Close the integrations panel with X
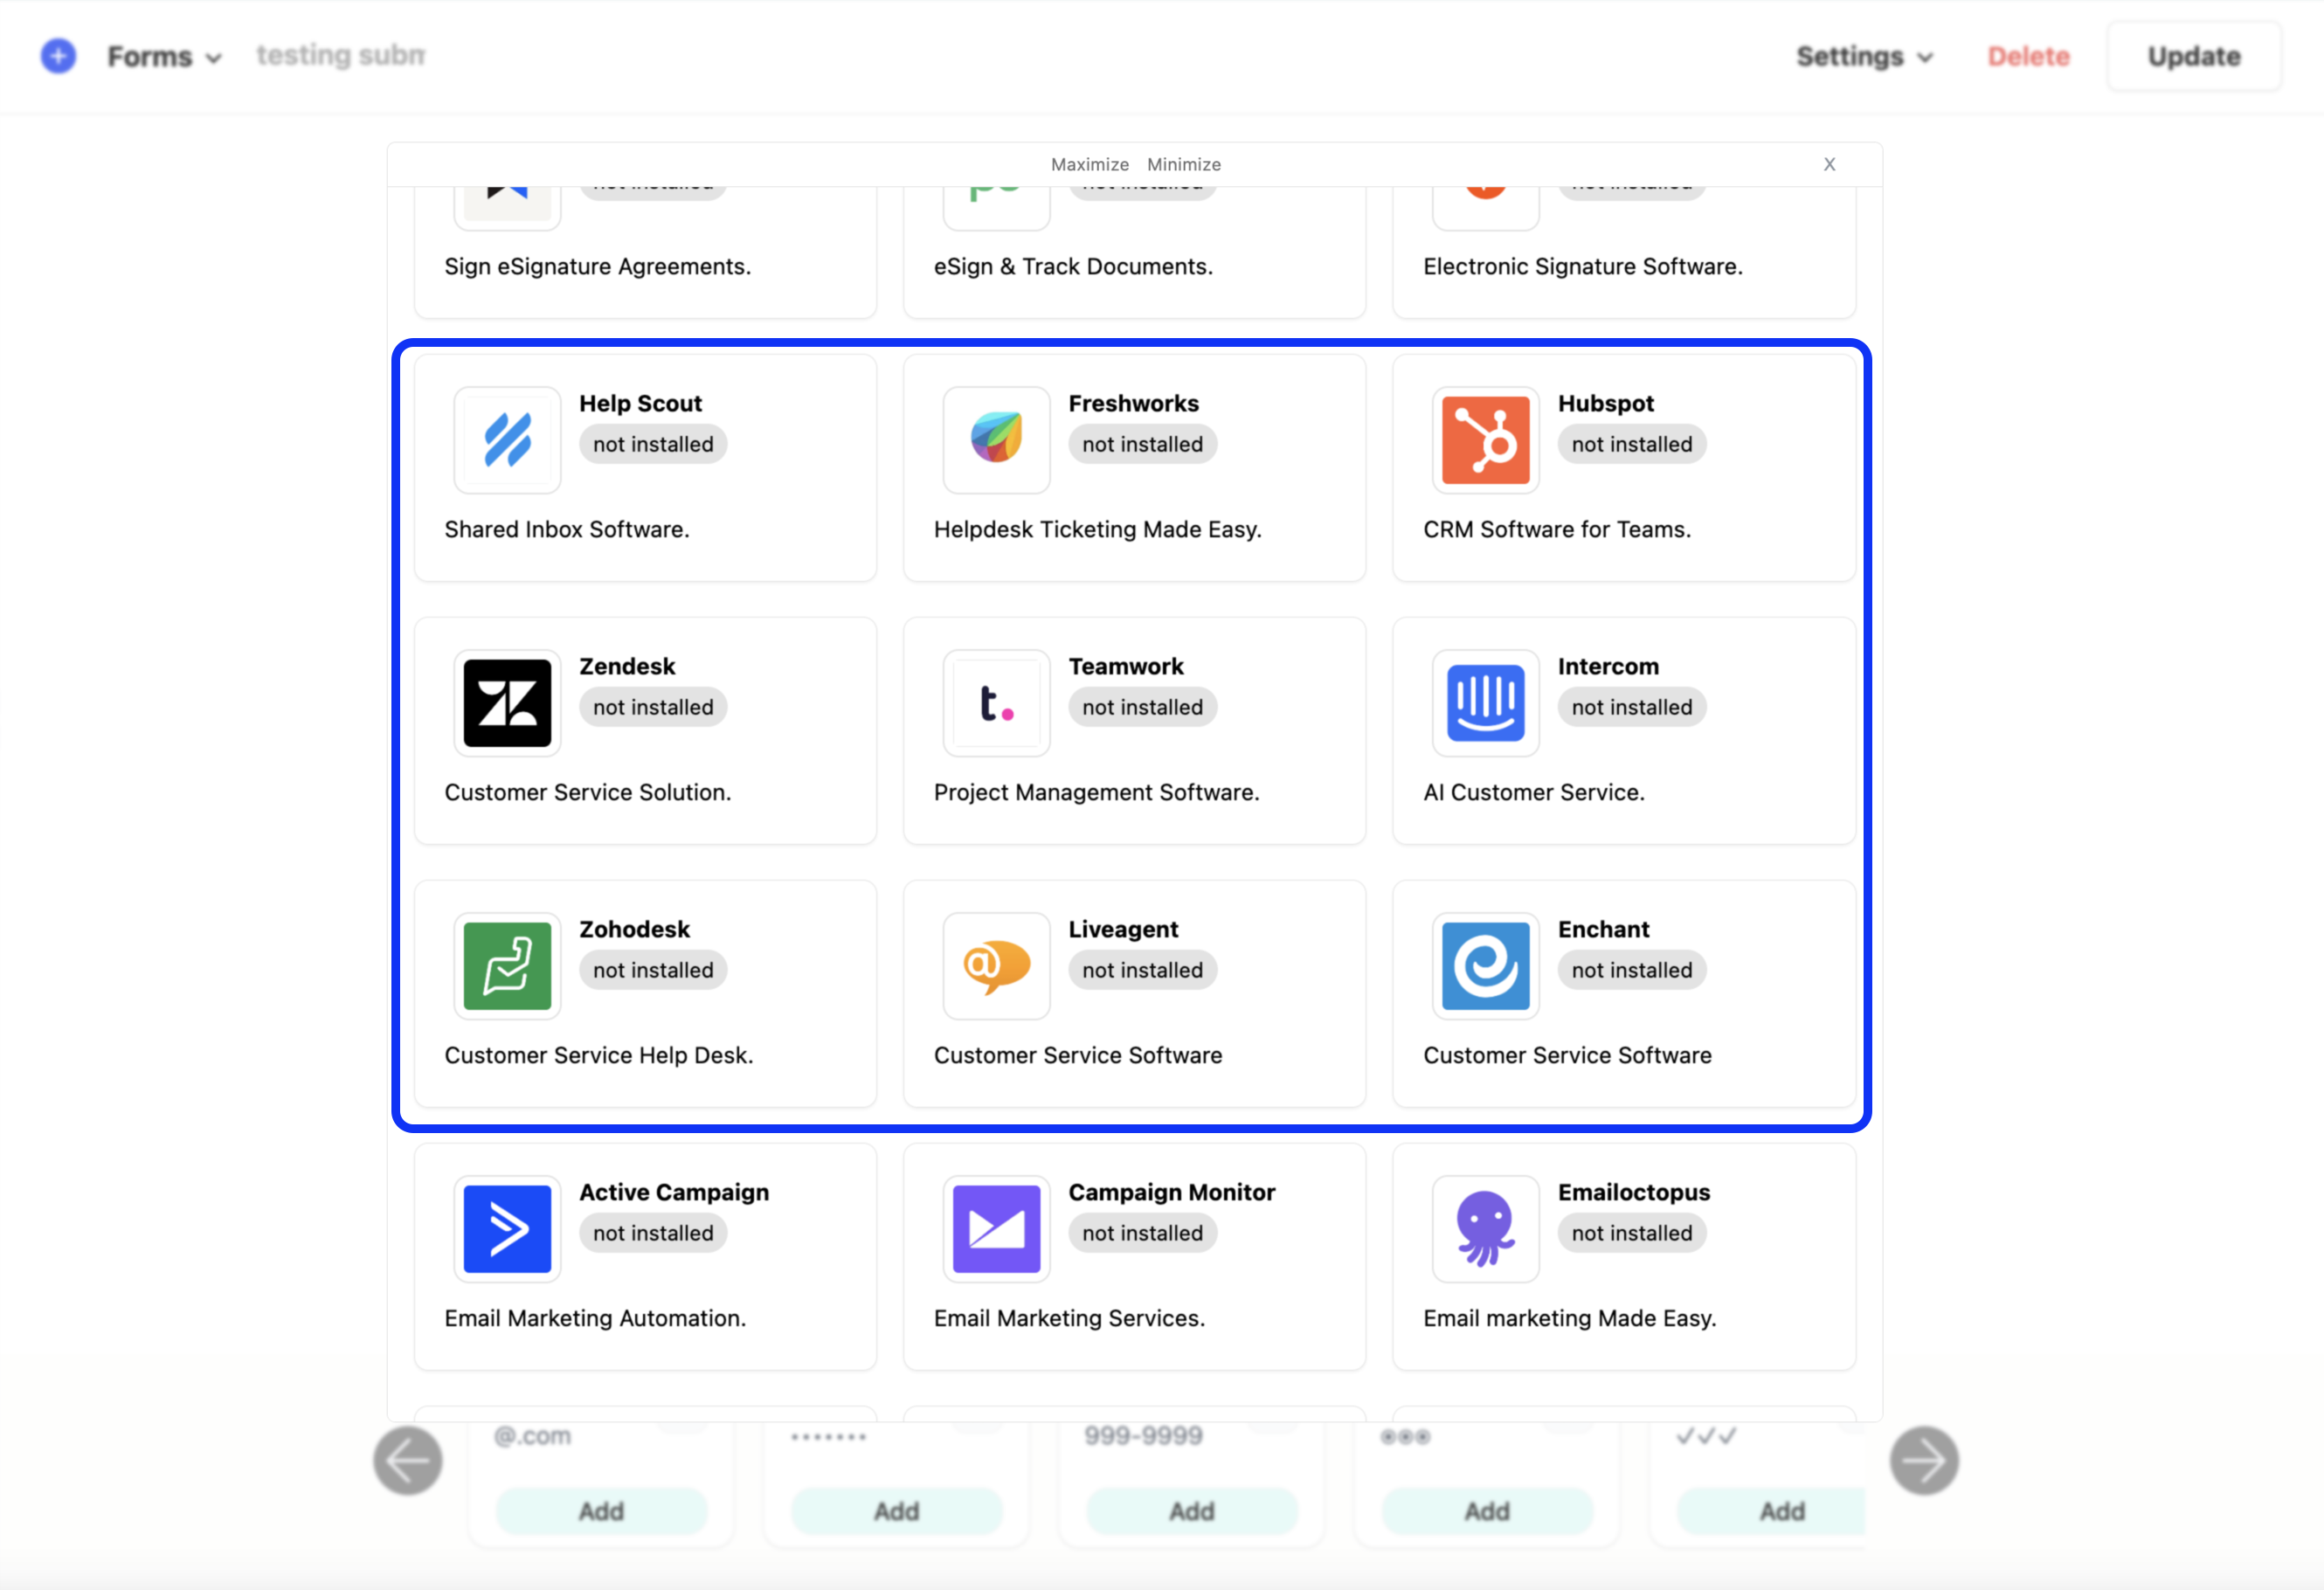Screen dimensions: 2324x1590 [1829, 165]
